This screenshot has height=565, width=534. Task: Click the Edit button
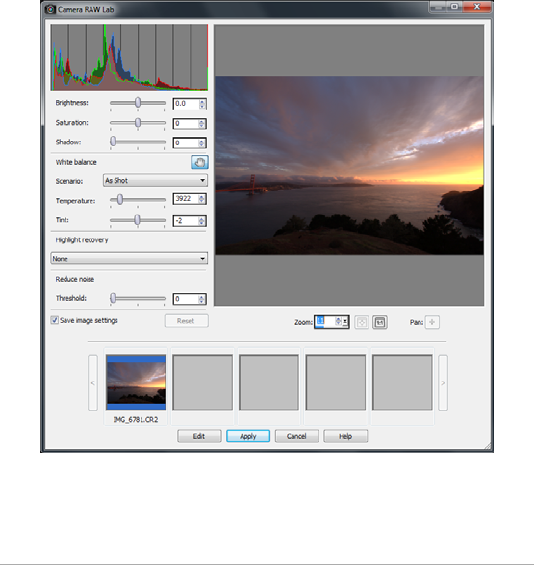pos(199,436)
